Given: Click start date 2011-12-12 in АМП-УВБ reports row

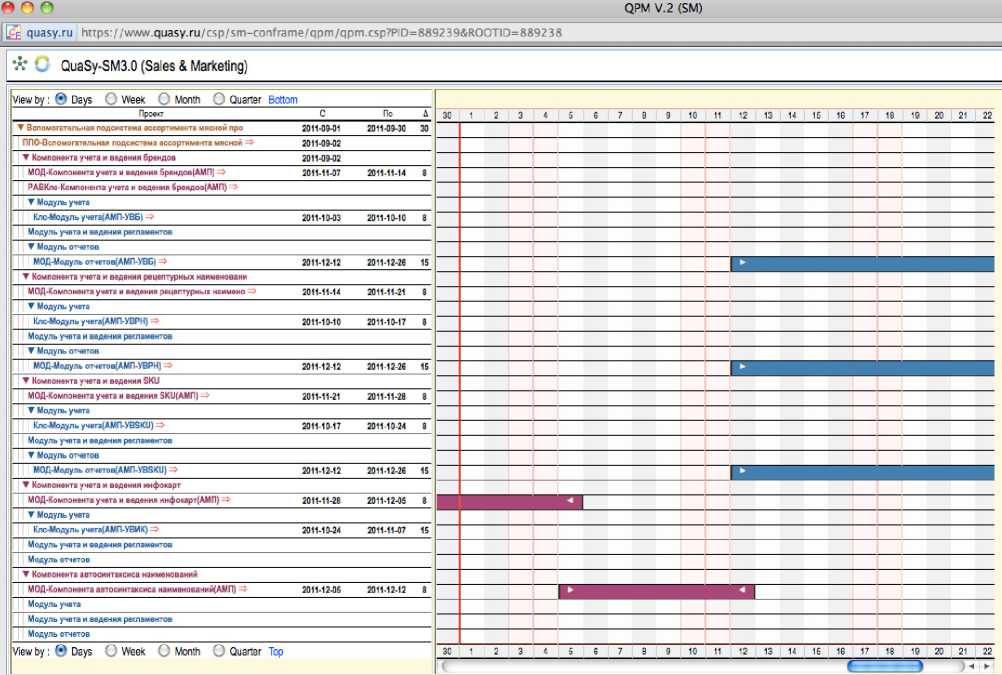Looking at the screenshot, I should 321,262.
